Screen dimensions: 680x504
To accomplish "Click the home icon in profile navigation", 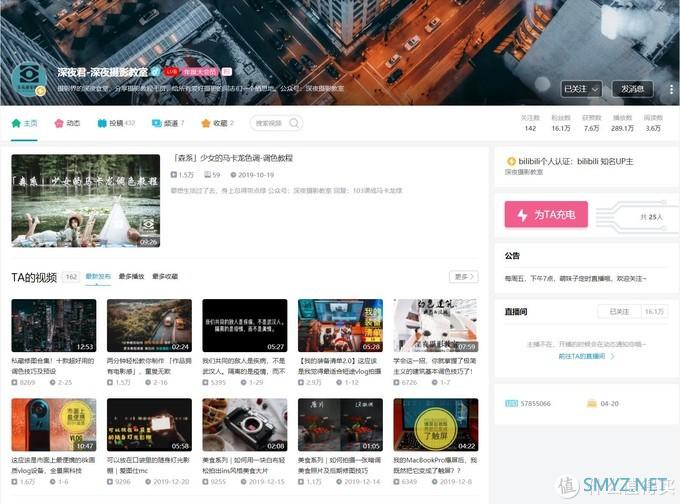I will pos(16,123).
